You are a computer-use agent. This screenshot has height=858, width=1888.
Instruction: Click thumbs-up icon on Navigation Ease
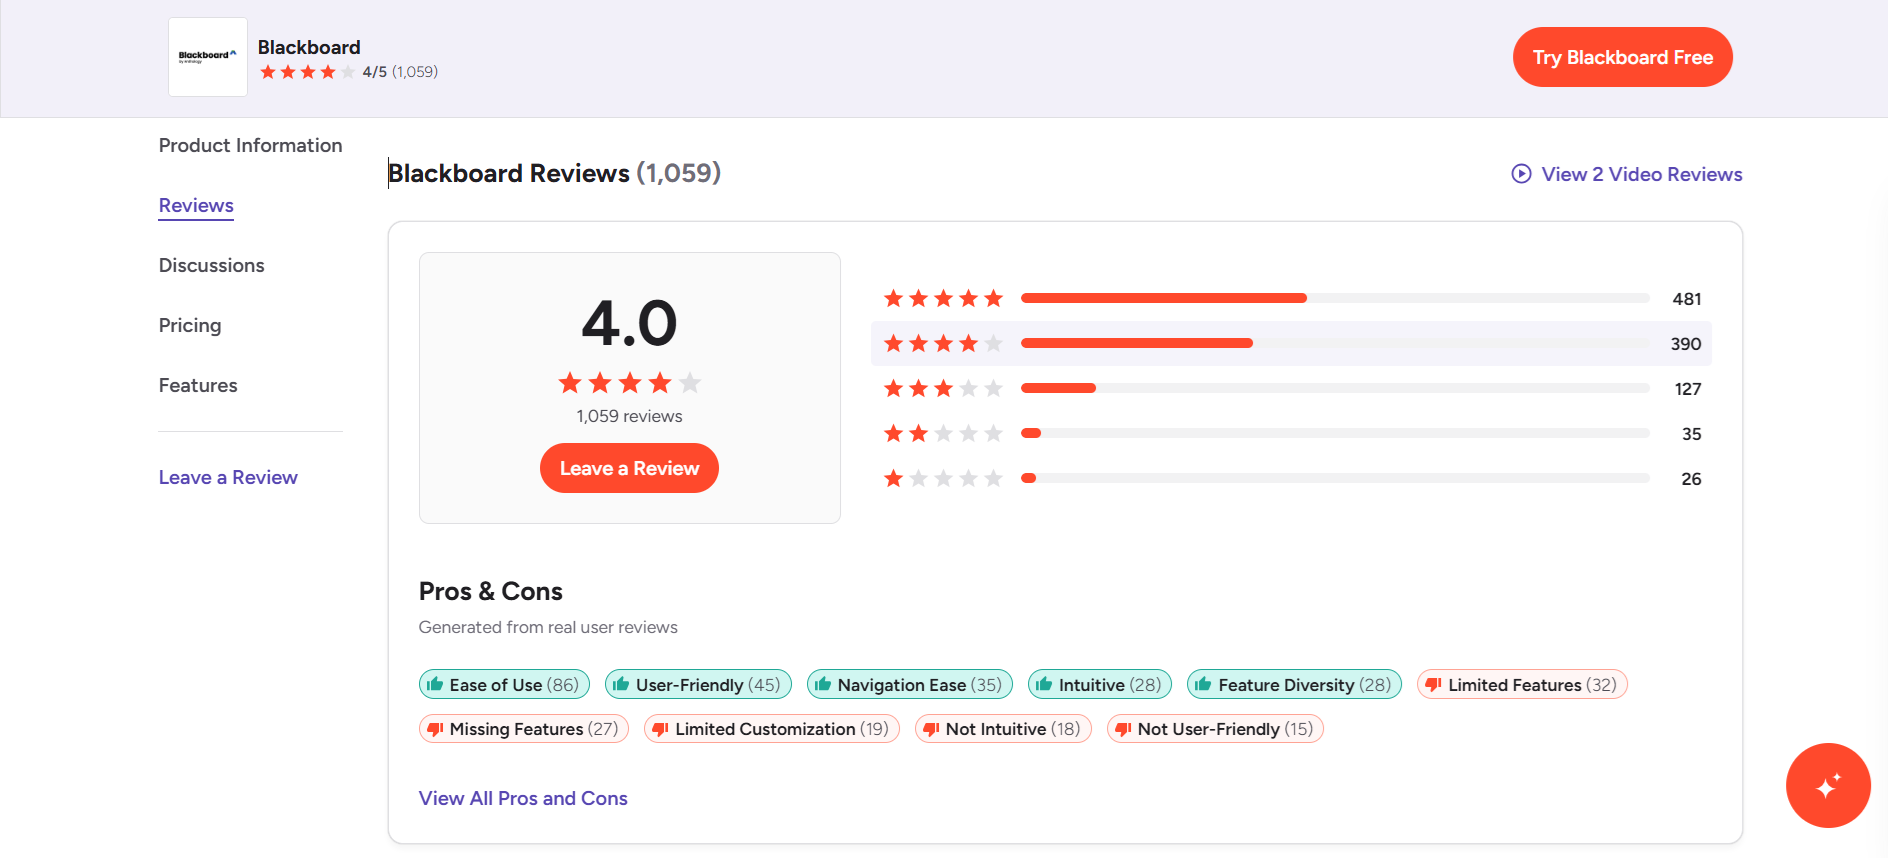pos(823,684)
